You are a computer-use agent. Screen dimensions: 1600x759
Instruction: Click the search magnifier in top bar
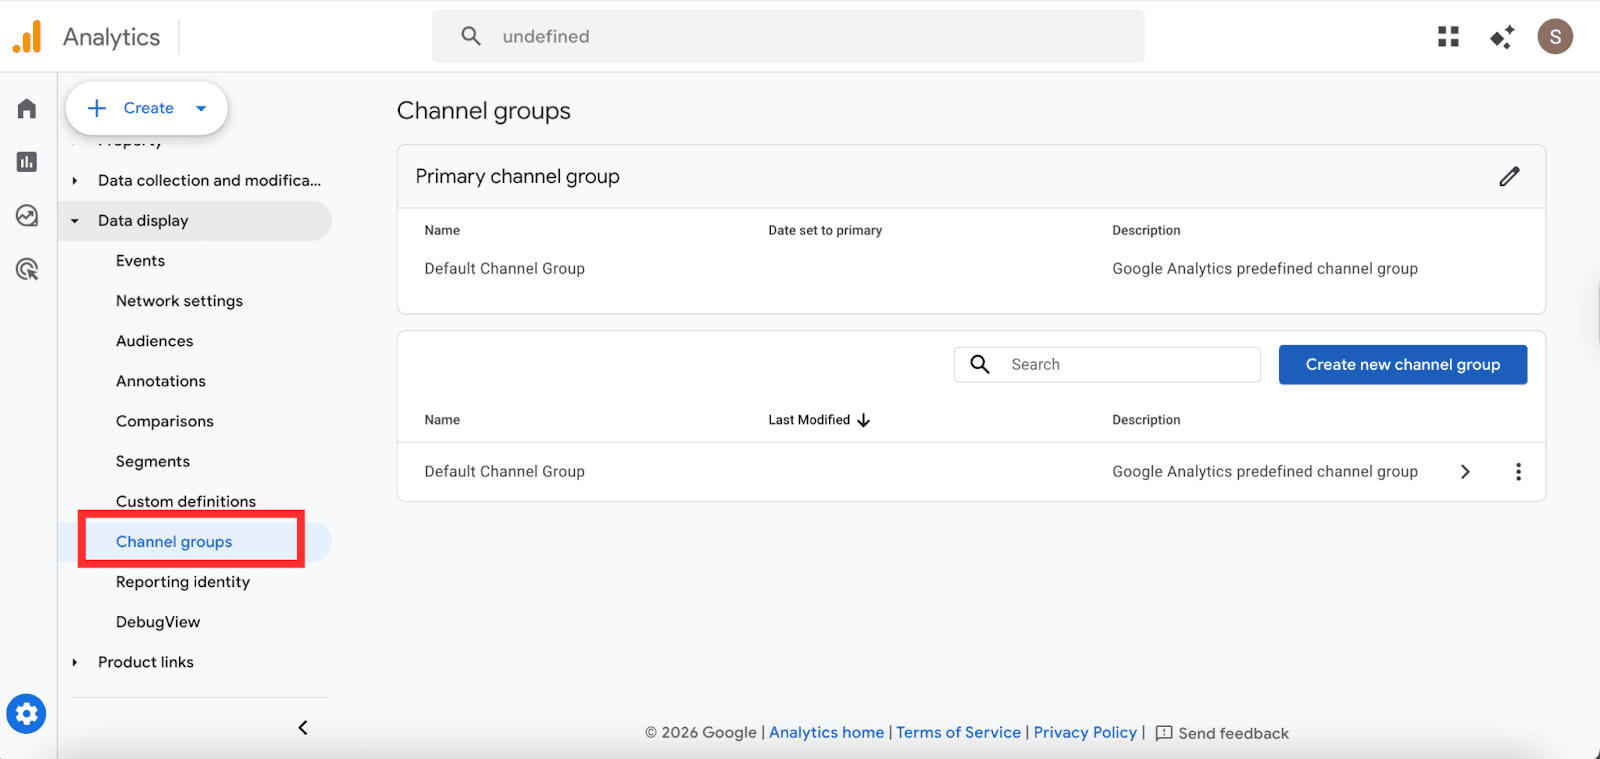(471, 36)
